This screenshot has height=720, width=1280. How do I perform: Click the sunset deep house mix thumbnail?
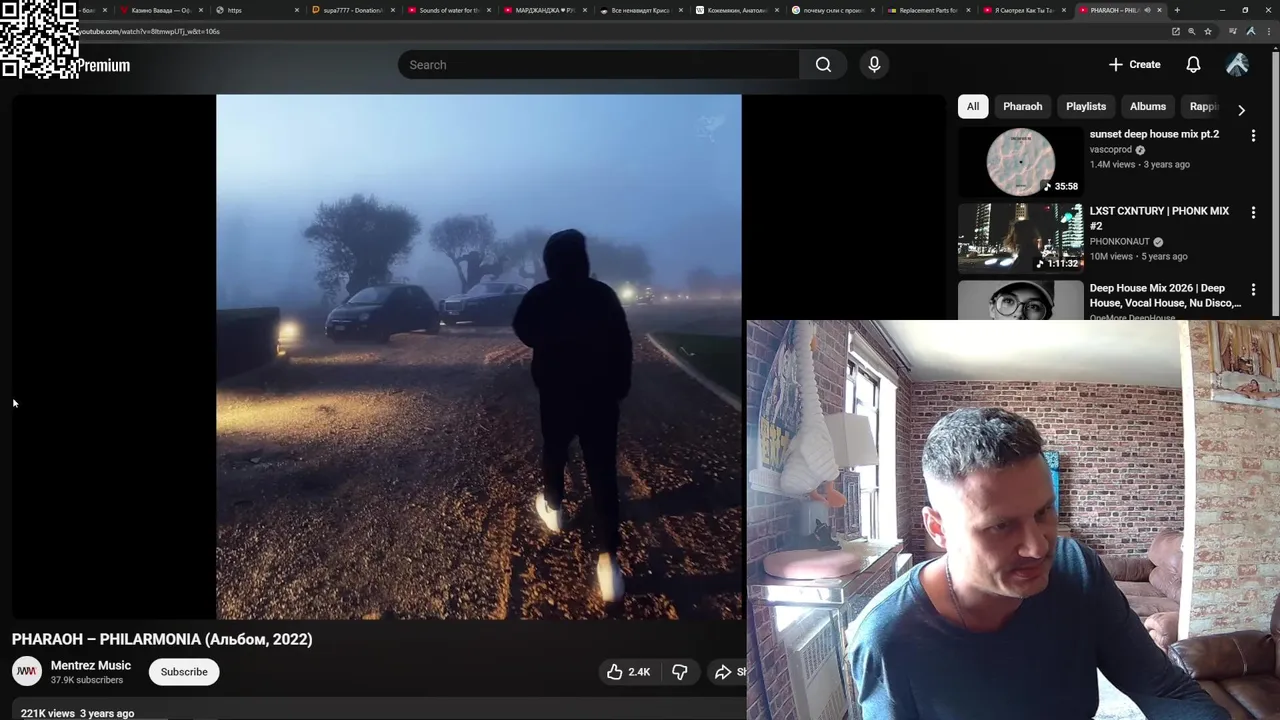[1020, 161]
